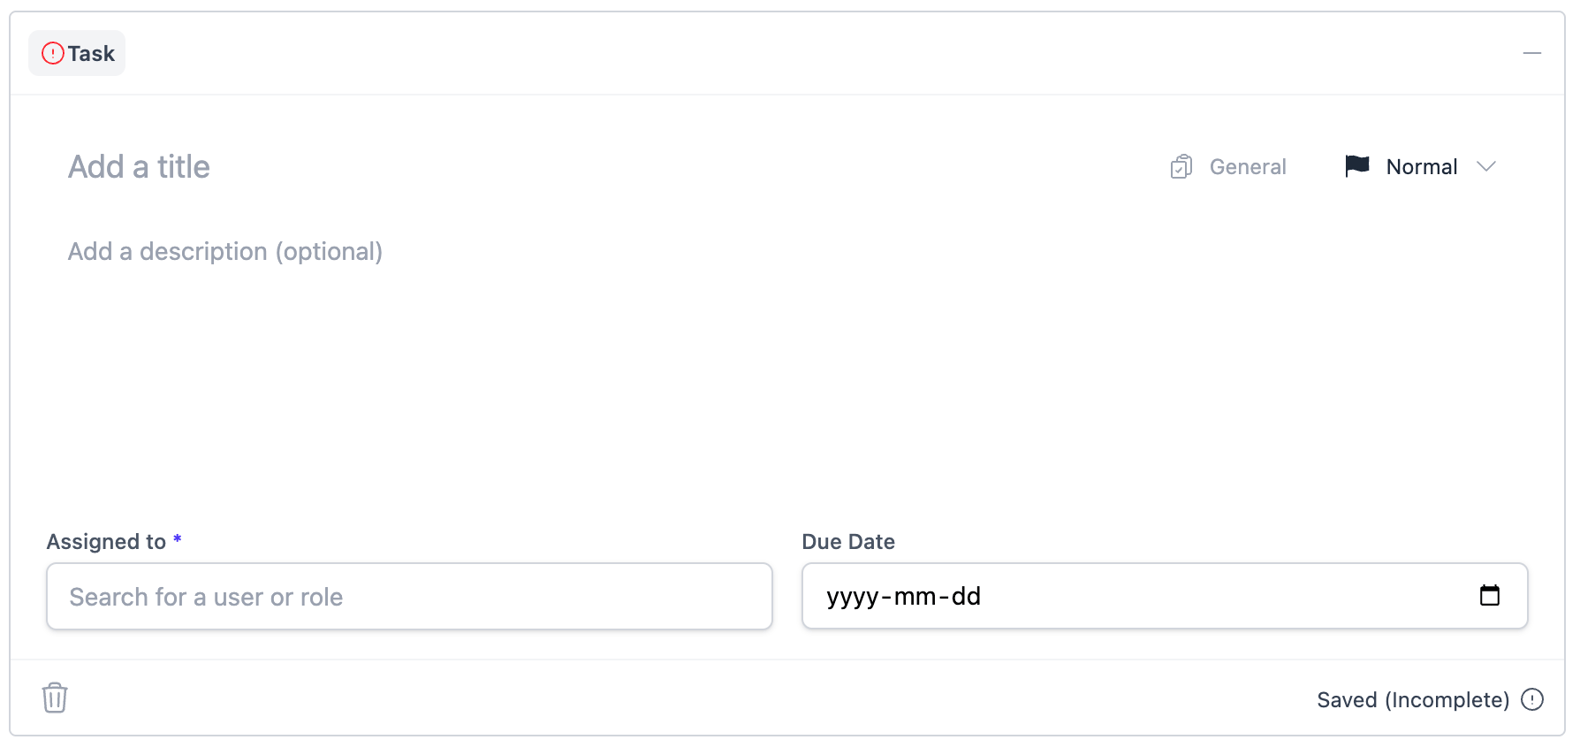
Task: Click the Add a title field
Action: [x=400, y=167]
